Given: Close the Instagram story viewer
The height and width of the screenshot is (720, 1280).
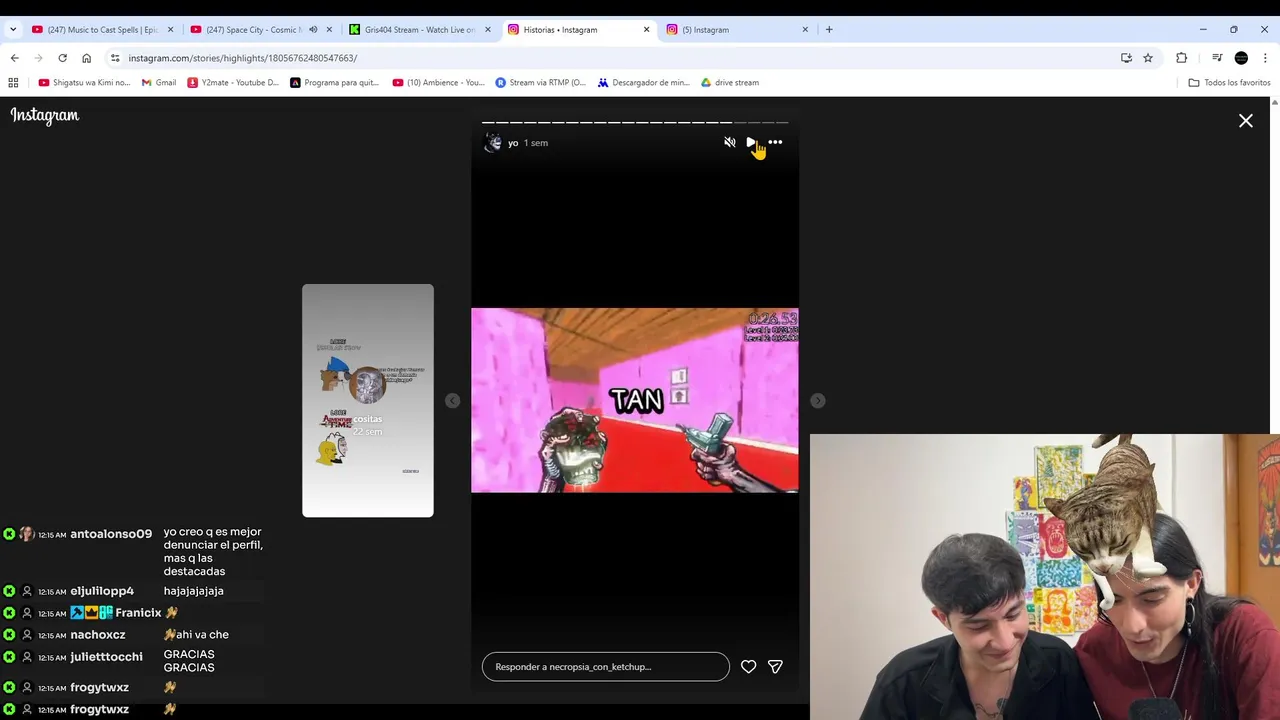Looking at the screenshot, I should click(x=1245, y=121).
